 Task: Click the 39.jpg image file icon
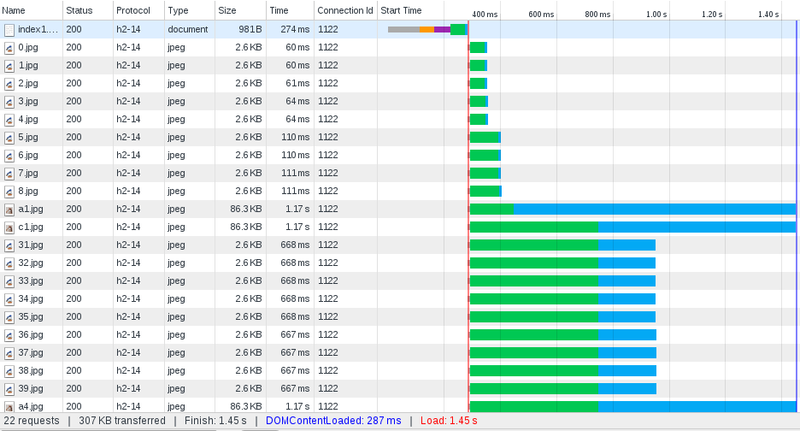pos(9,389)
